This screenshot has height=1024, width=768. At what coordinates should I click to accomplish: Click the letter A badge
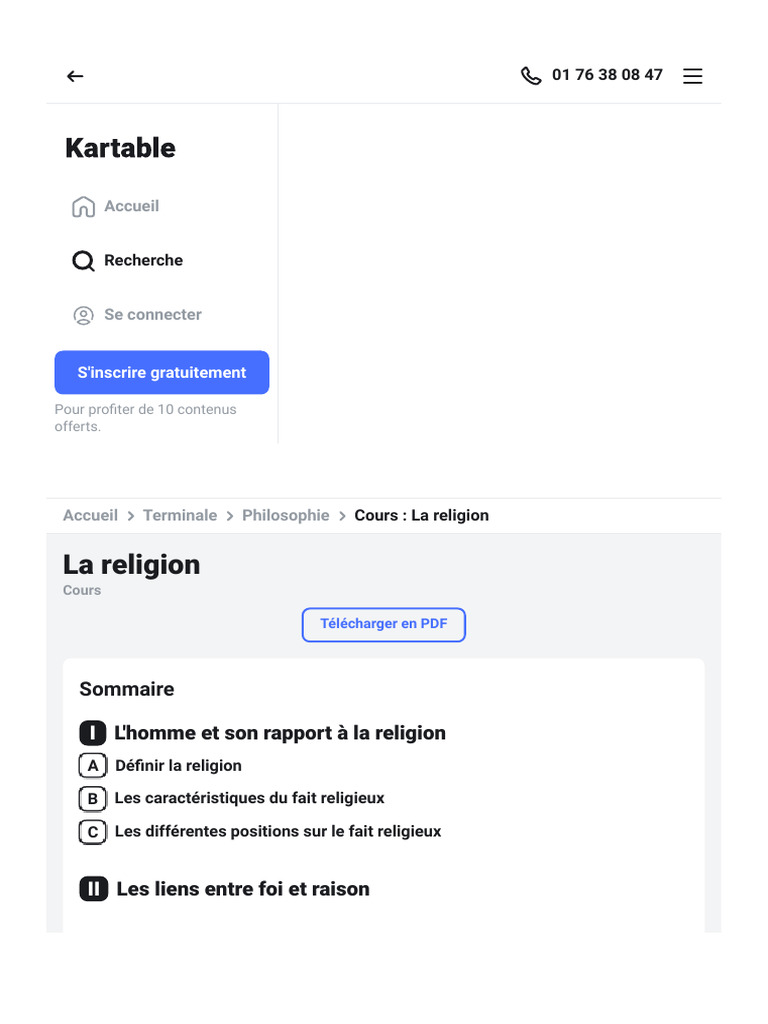click(93, 765)
